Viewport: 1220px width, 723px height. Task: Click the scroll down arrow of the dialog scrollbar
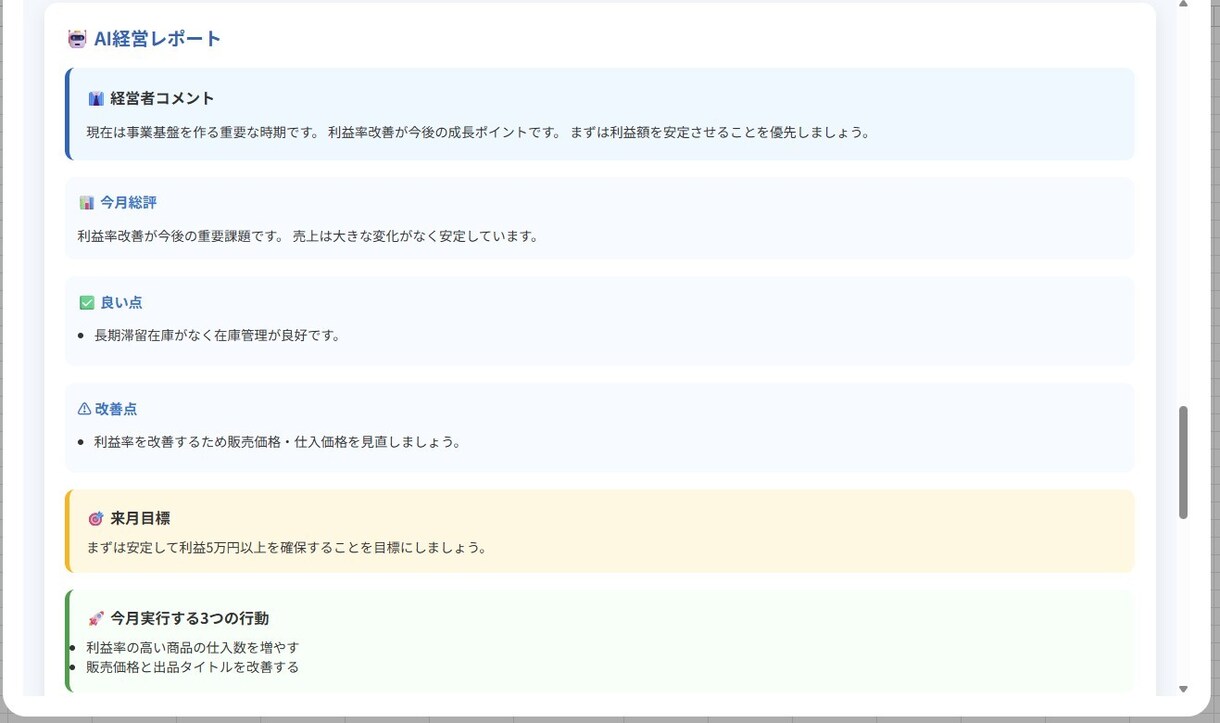coord(1184,689)
